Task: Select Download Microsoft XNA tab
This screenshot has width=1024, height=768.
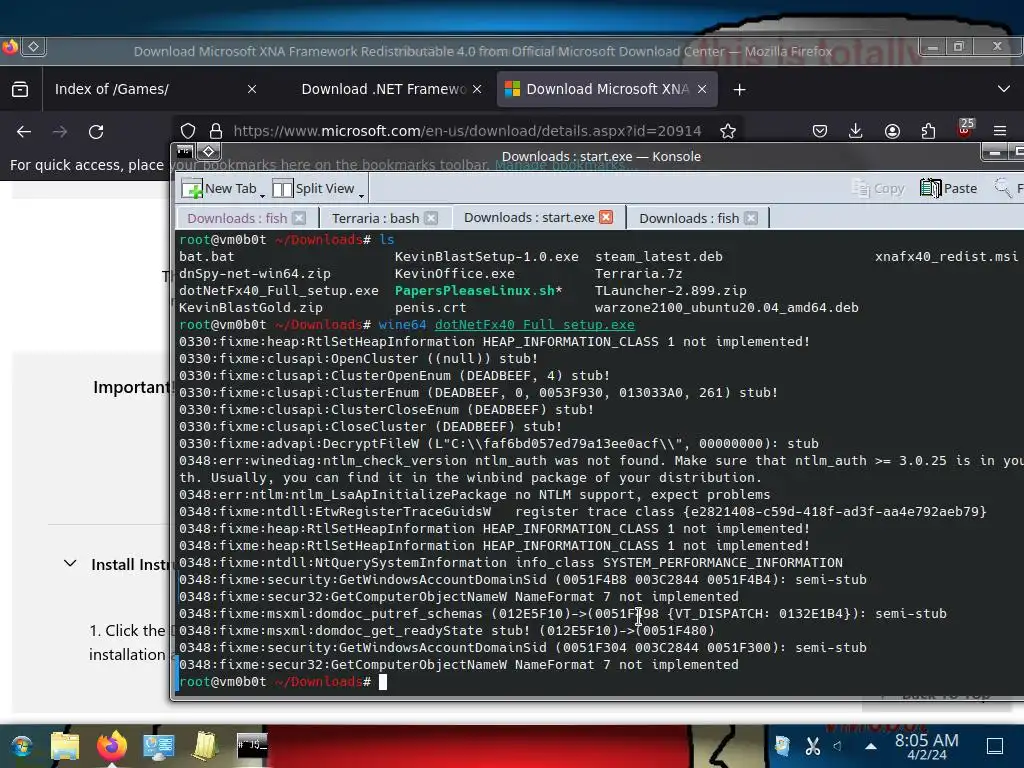Action: [607, 89]
